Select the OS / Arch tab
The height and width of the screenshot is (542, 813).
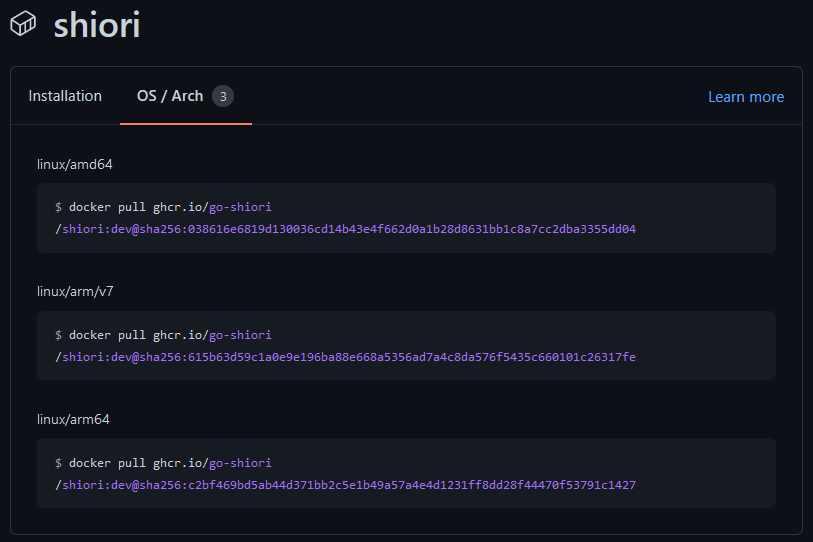click(170, 96)
